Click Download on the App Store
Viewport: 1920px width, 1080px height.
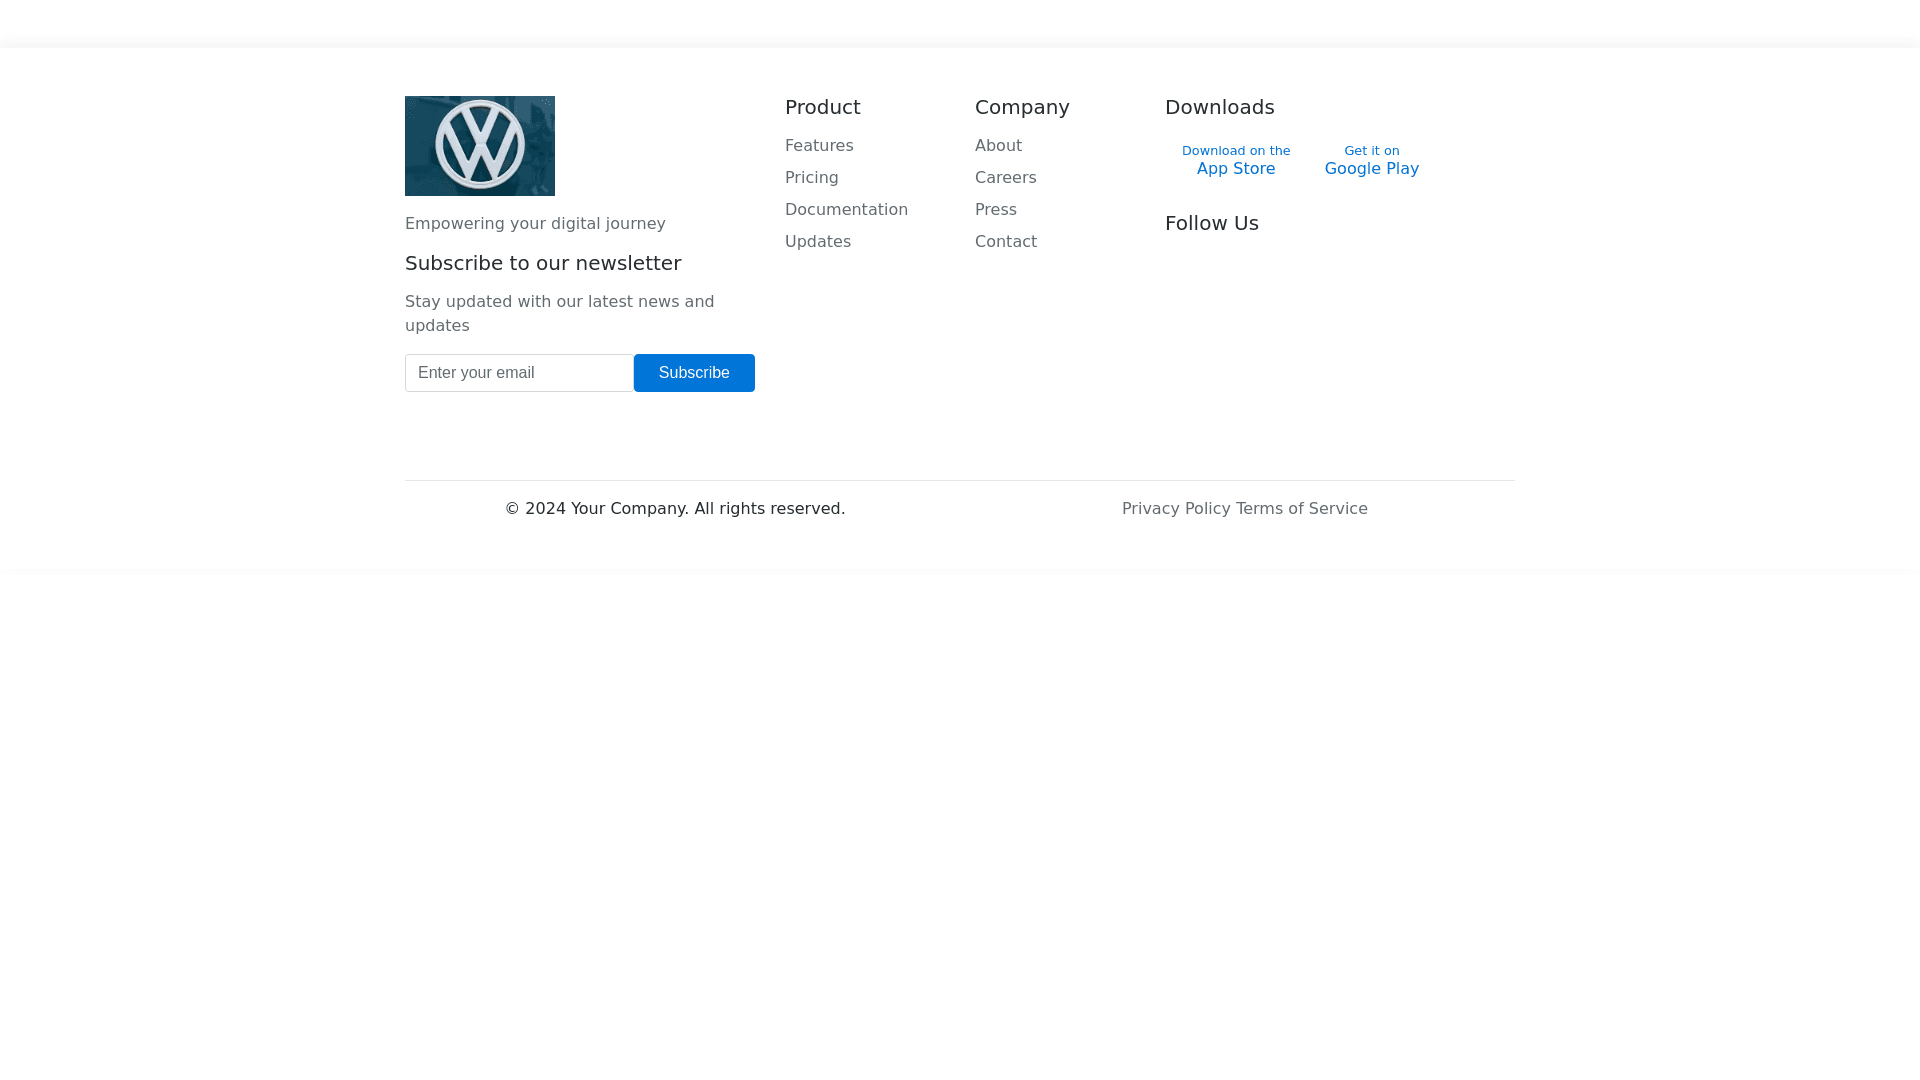[x=1235, y=160]
